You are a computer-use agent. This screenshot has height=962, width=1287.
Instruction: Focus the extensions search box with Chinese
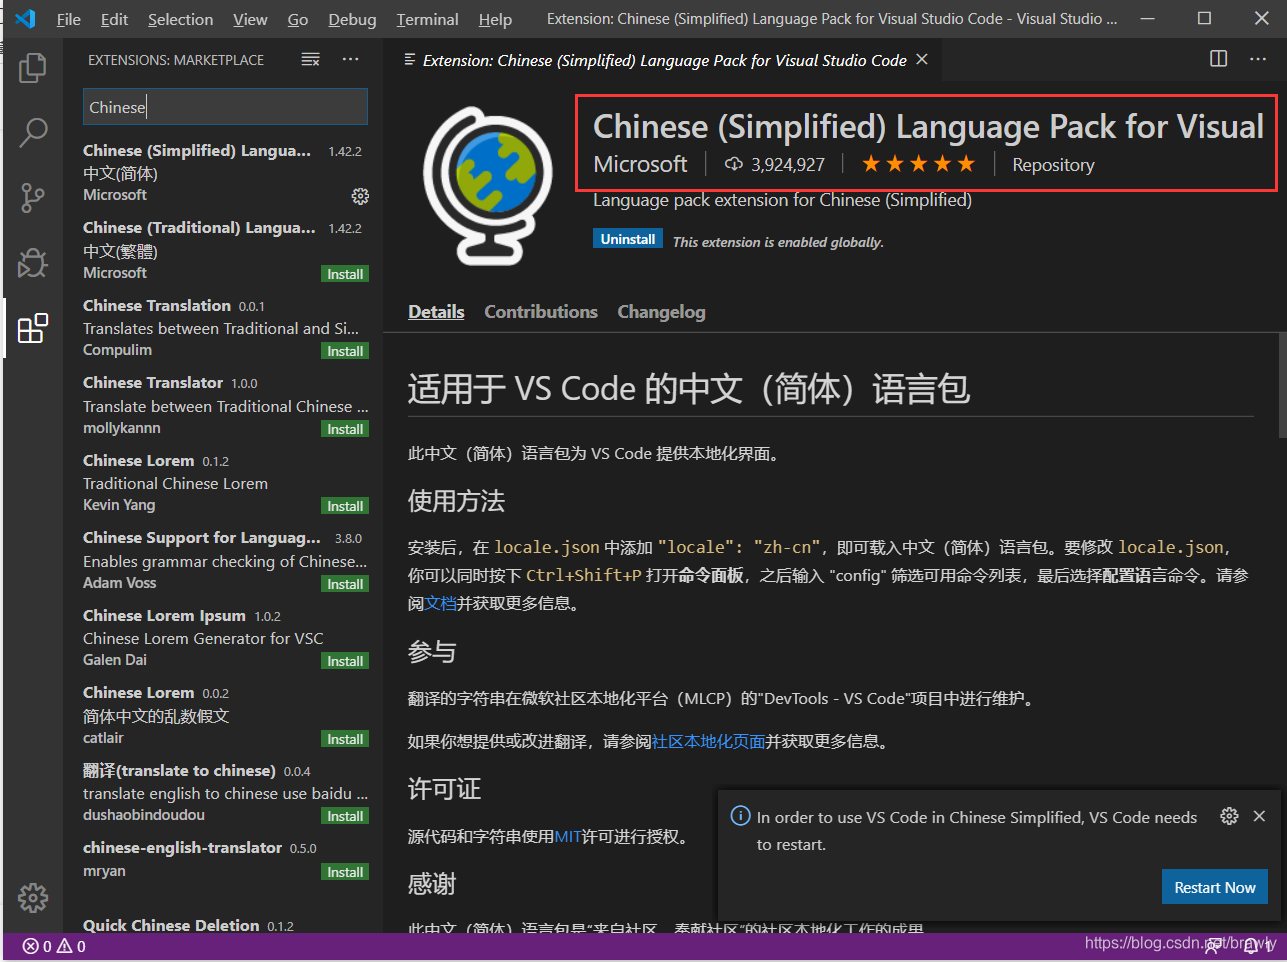point(225,107)
